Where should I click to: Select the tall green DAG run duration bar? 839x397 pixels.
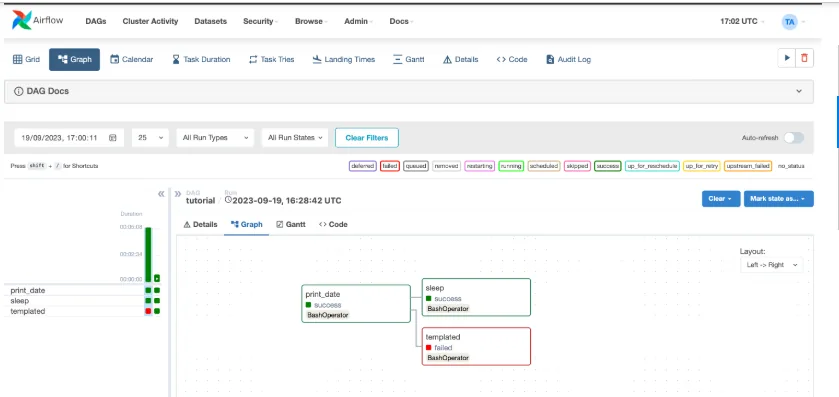coord(148,255)
